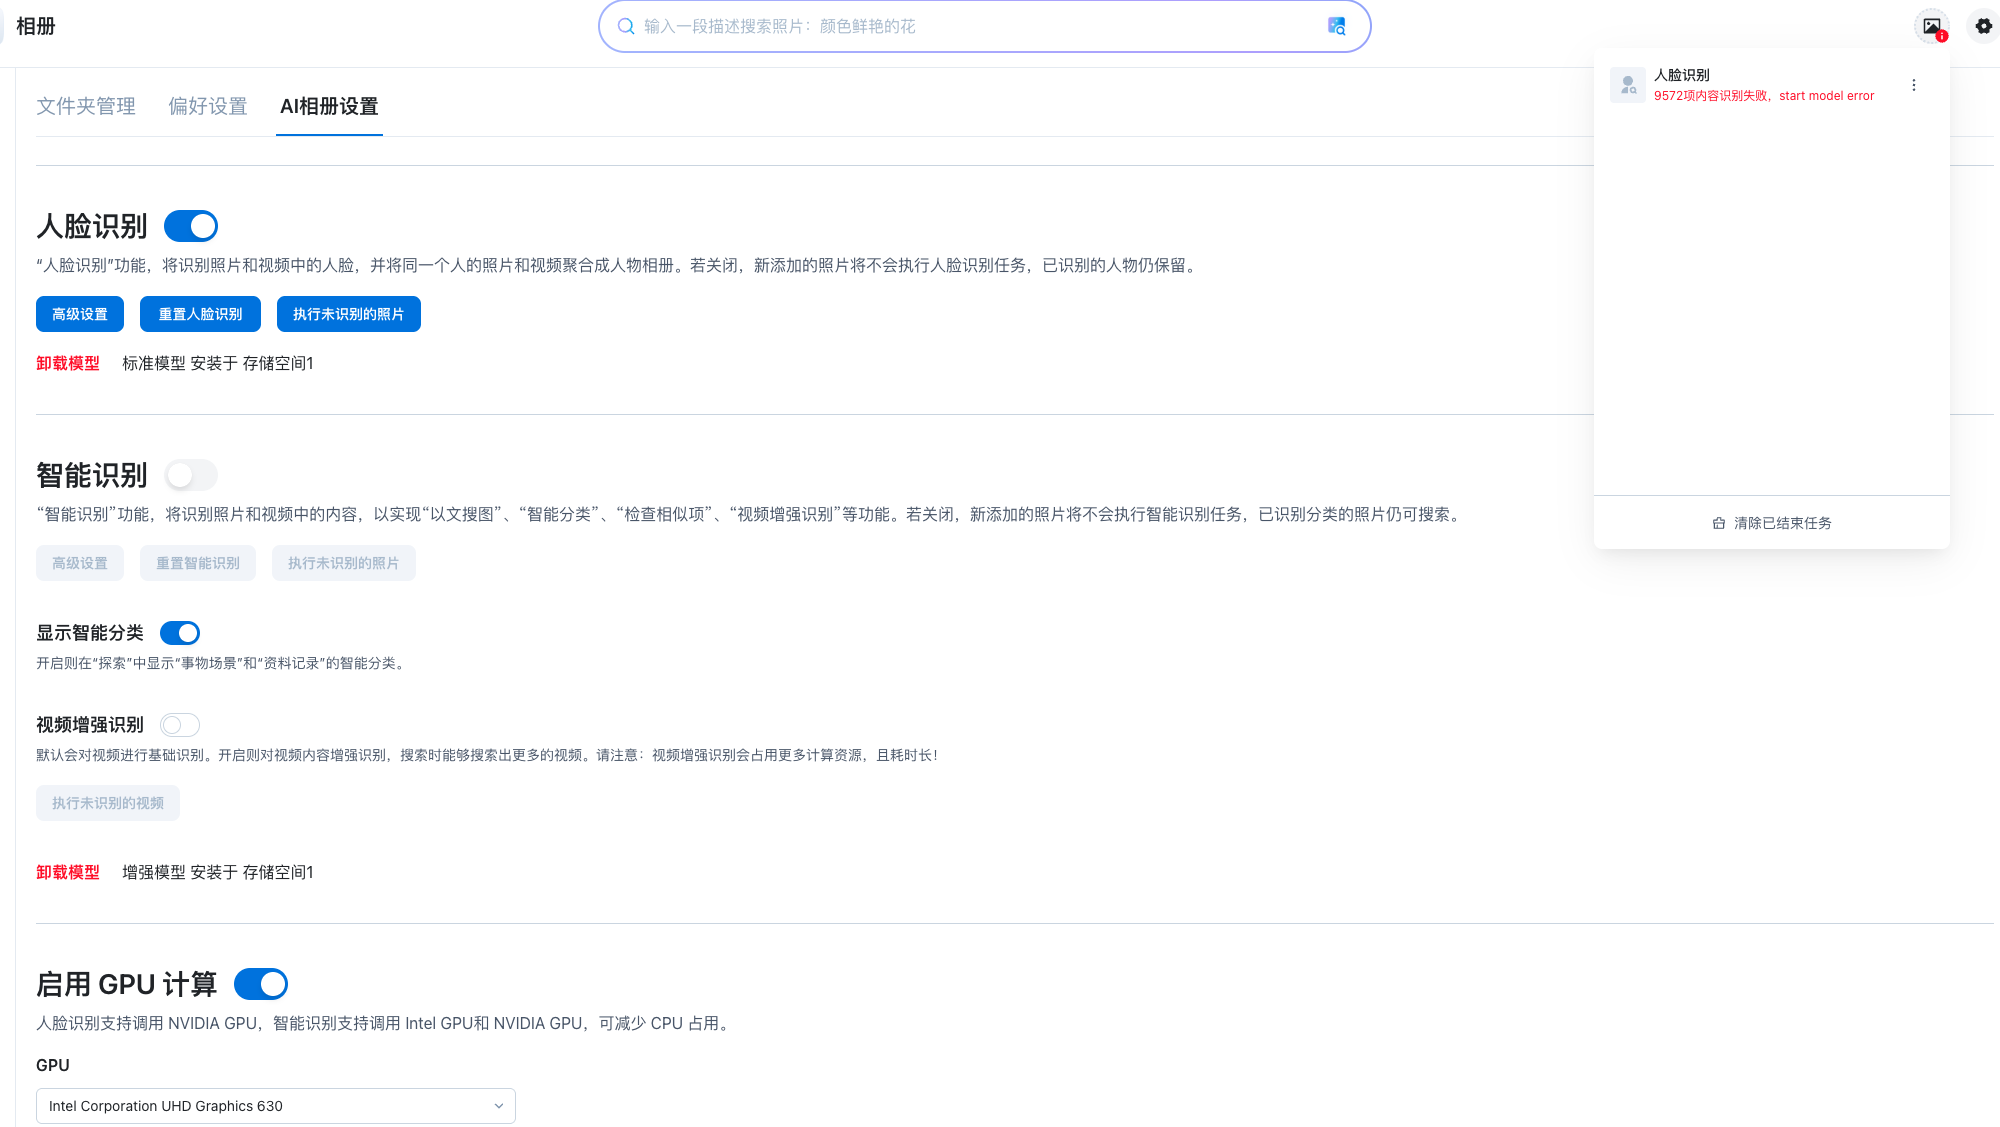The height and width of the screenshot is (1127, 2000).
Task: Click the search magnifier icon
Action: (x=626, y=26)
